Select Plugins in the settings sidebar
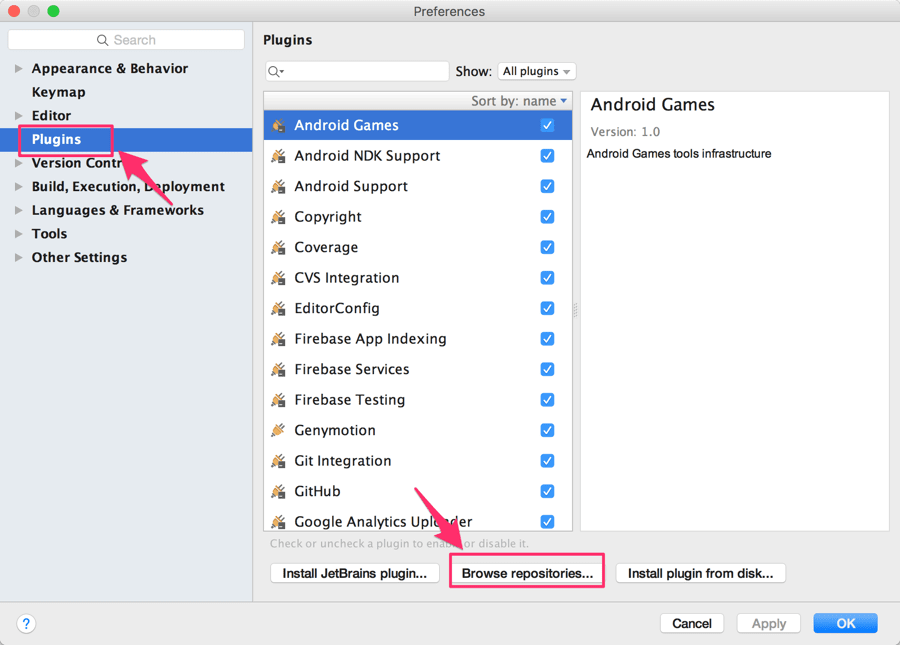Image resolution: width=900 pixels, height=645 pixels. pos(56,139)
